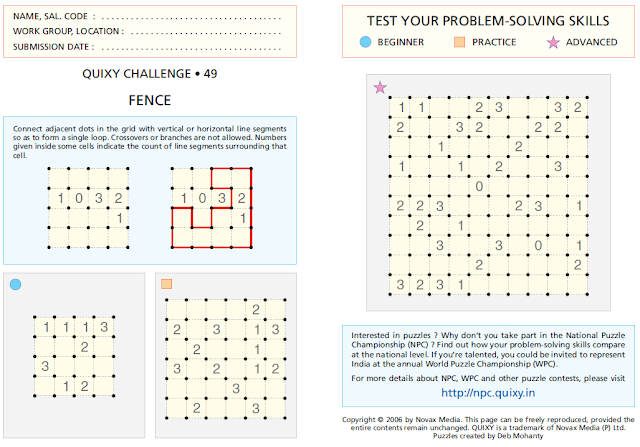
Task: Click the copyright notice text
Action: (488, 427)
